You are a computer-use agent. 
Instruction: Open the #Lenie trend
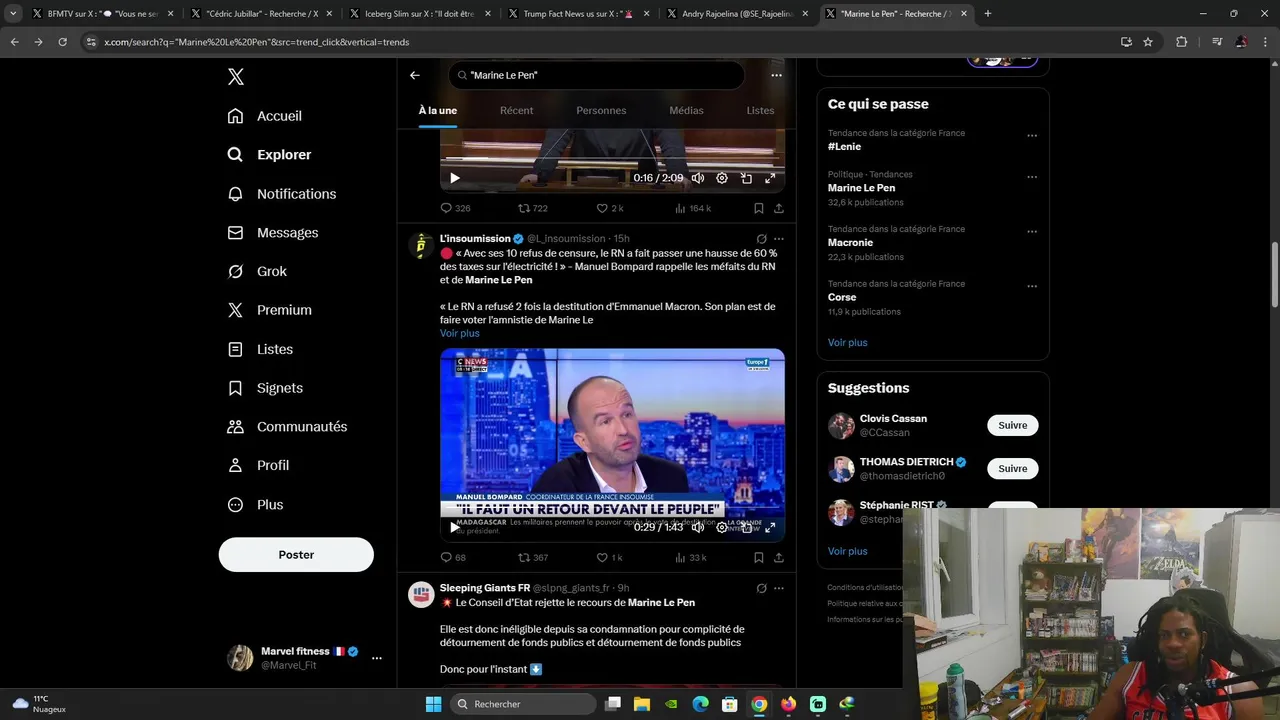[x=844, y=147]
